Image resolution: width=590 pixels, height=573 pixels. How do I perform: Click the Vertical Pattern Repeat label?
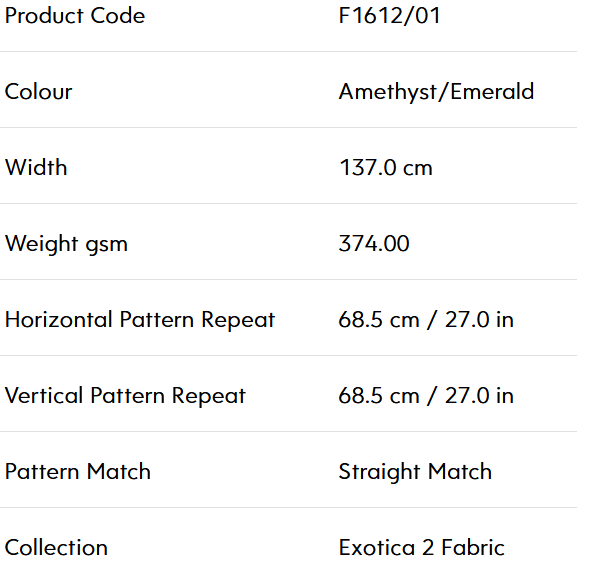click(125, 397)
